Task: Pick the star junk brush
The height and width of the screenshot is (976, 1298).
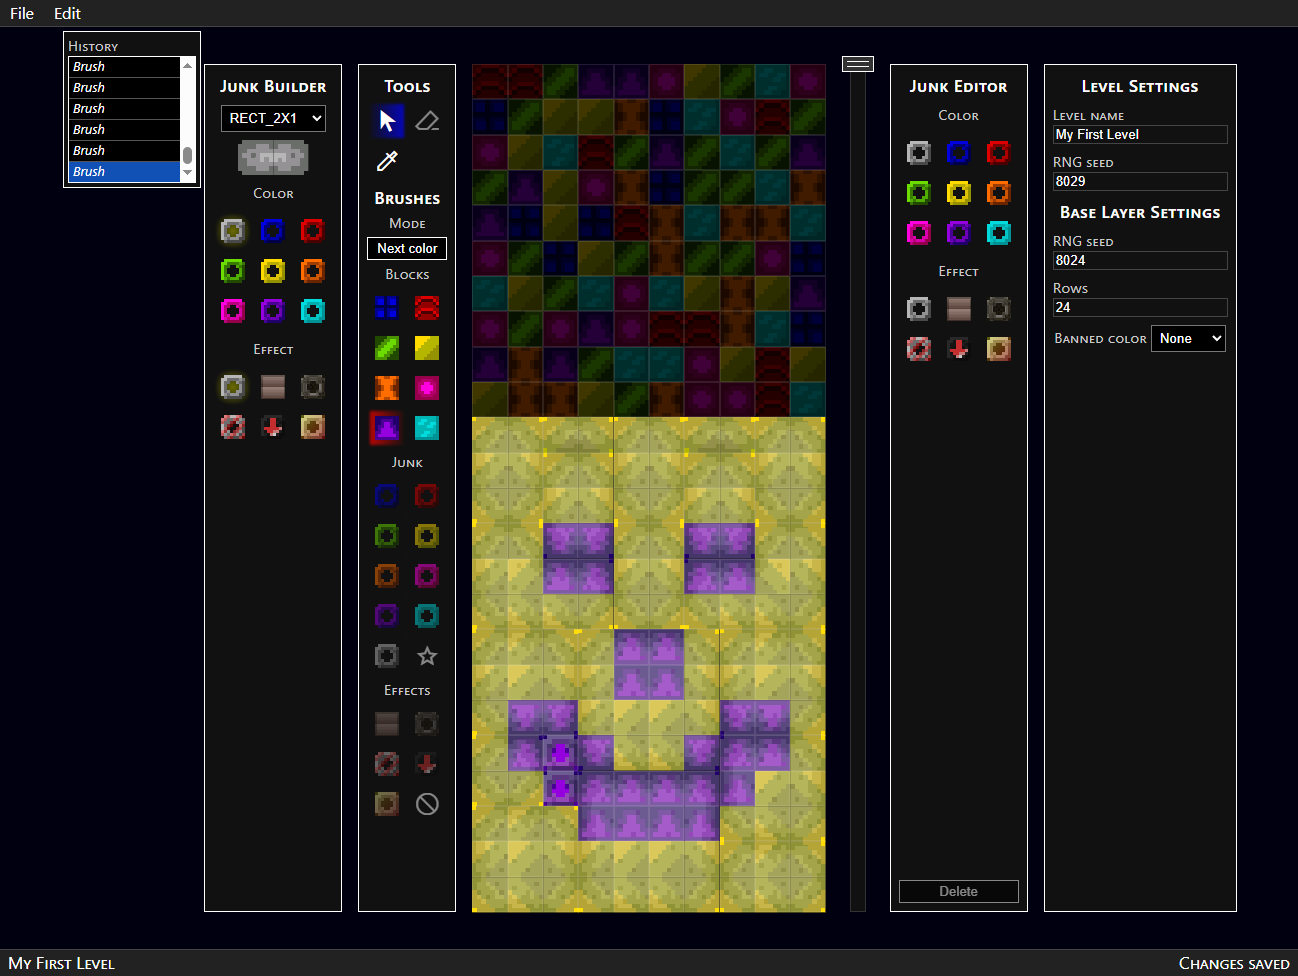Action: tap(427, 656)
